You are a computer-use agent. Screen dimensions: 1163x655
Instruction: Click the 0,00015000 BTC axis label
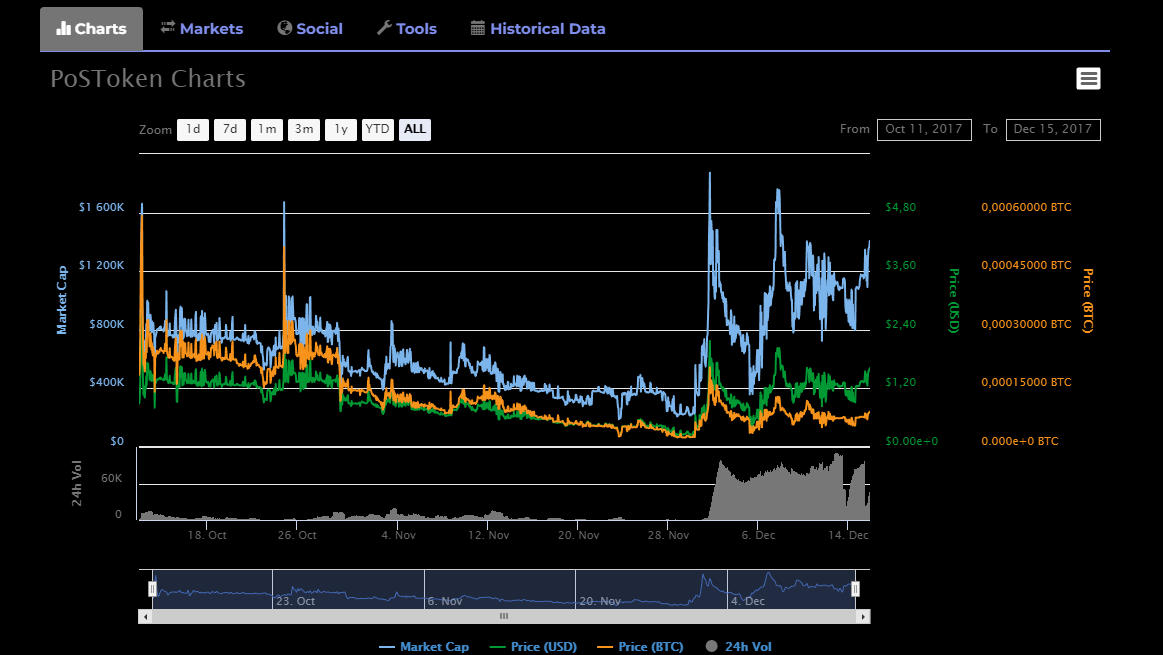click(1026, 382)
